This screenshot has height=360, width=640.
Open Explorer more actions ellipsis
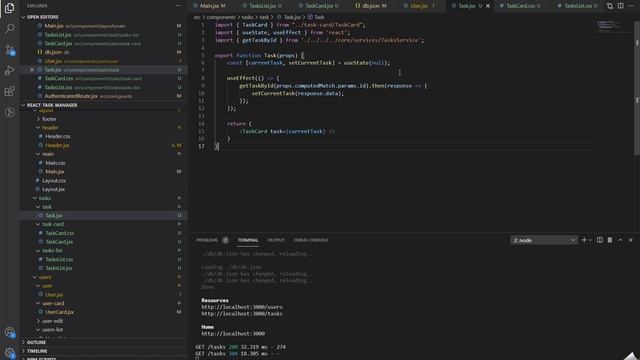point(178,6)
